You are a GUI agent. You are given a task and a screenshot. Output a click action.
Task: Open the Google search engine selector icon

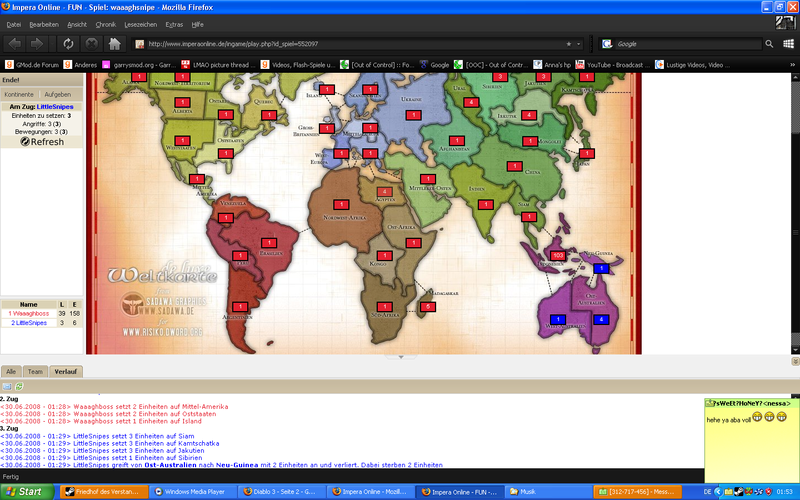pos(607,44)
